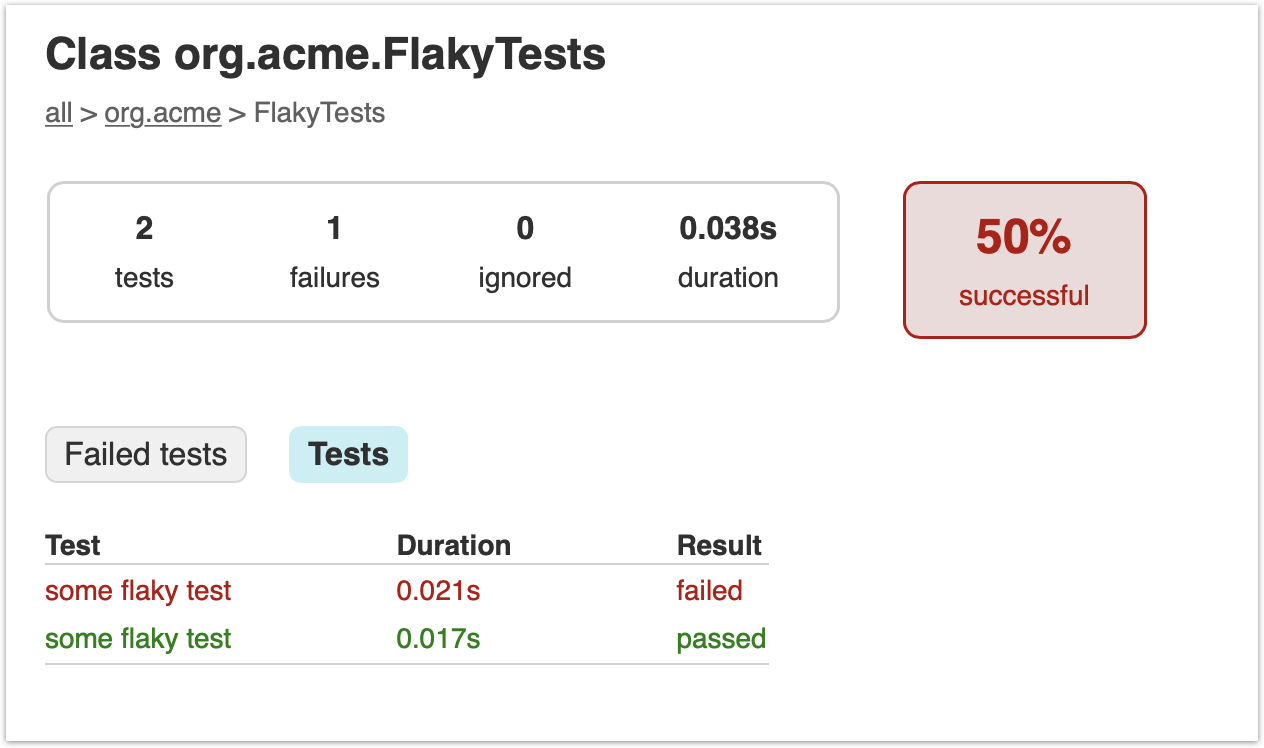Click the 0 ignored counter
The height and width of the screenshot is (748, 1264).
coord(525,253)
